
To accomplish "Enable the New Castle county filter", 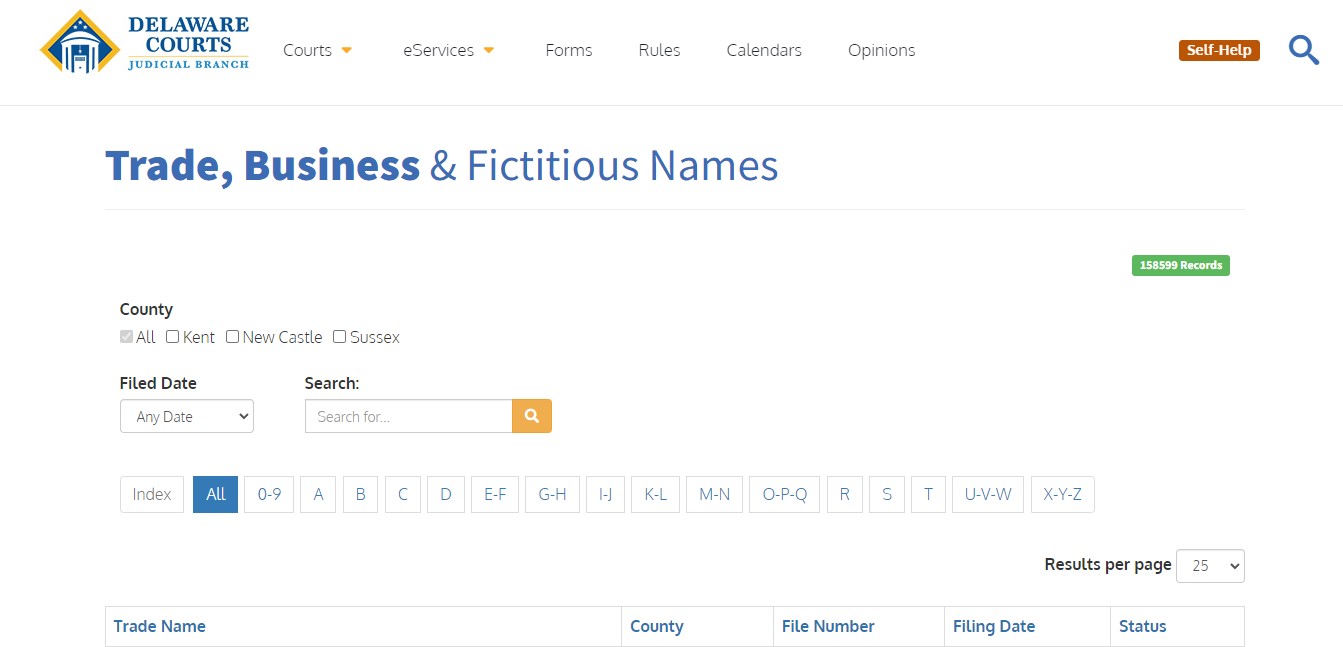I will click(232, 337).
